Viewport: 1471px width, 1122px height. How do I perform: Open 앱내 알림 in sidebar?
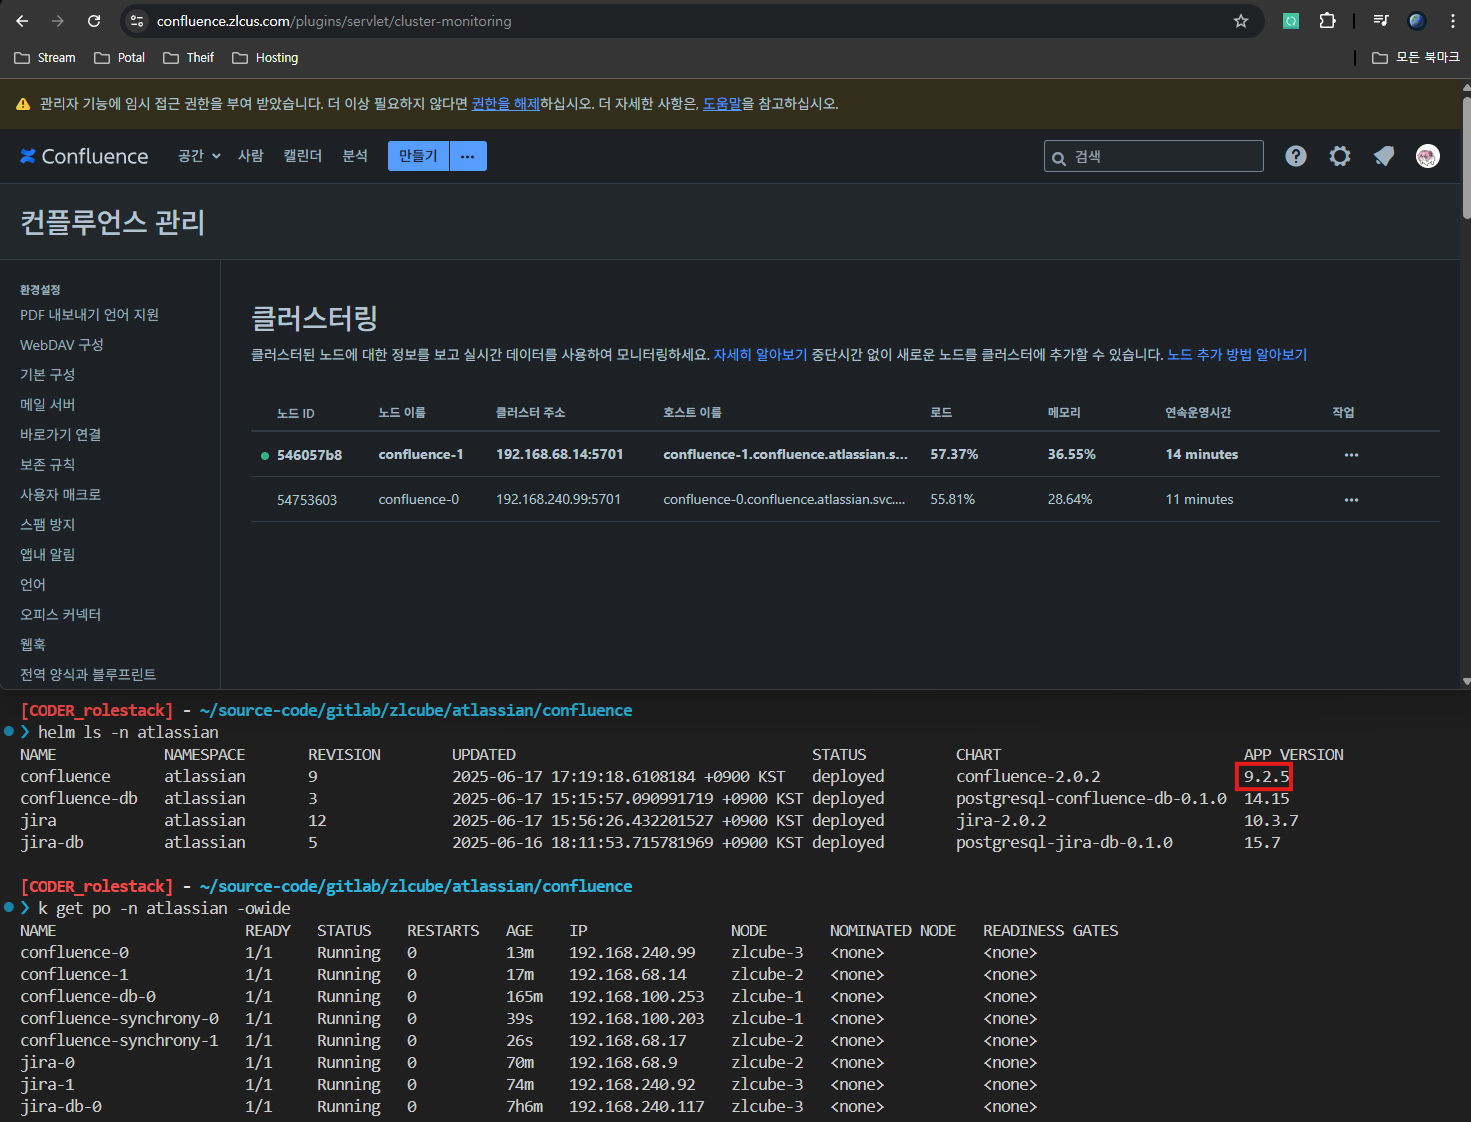(48, 555)
